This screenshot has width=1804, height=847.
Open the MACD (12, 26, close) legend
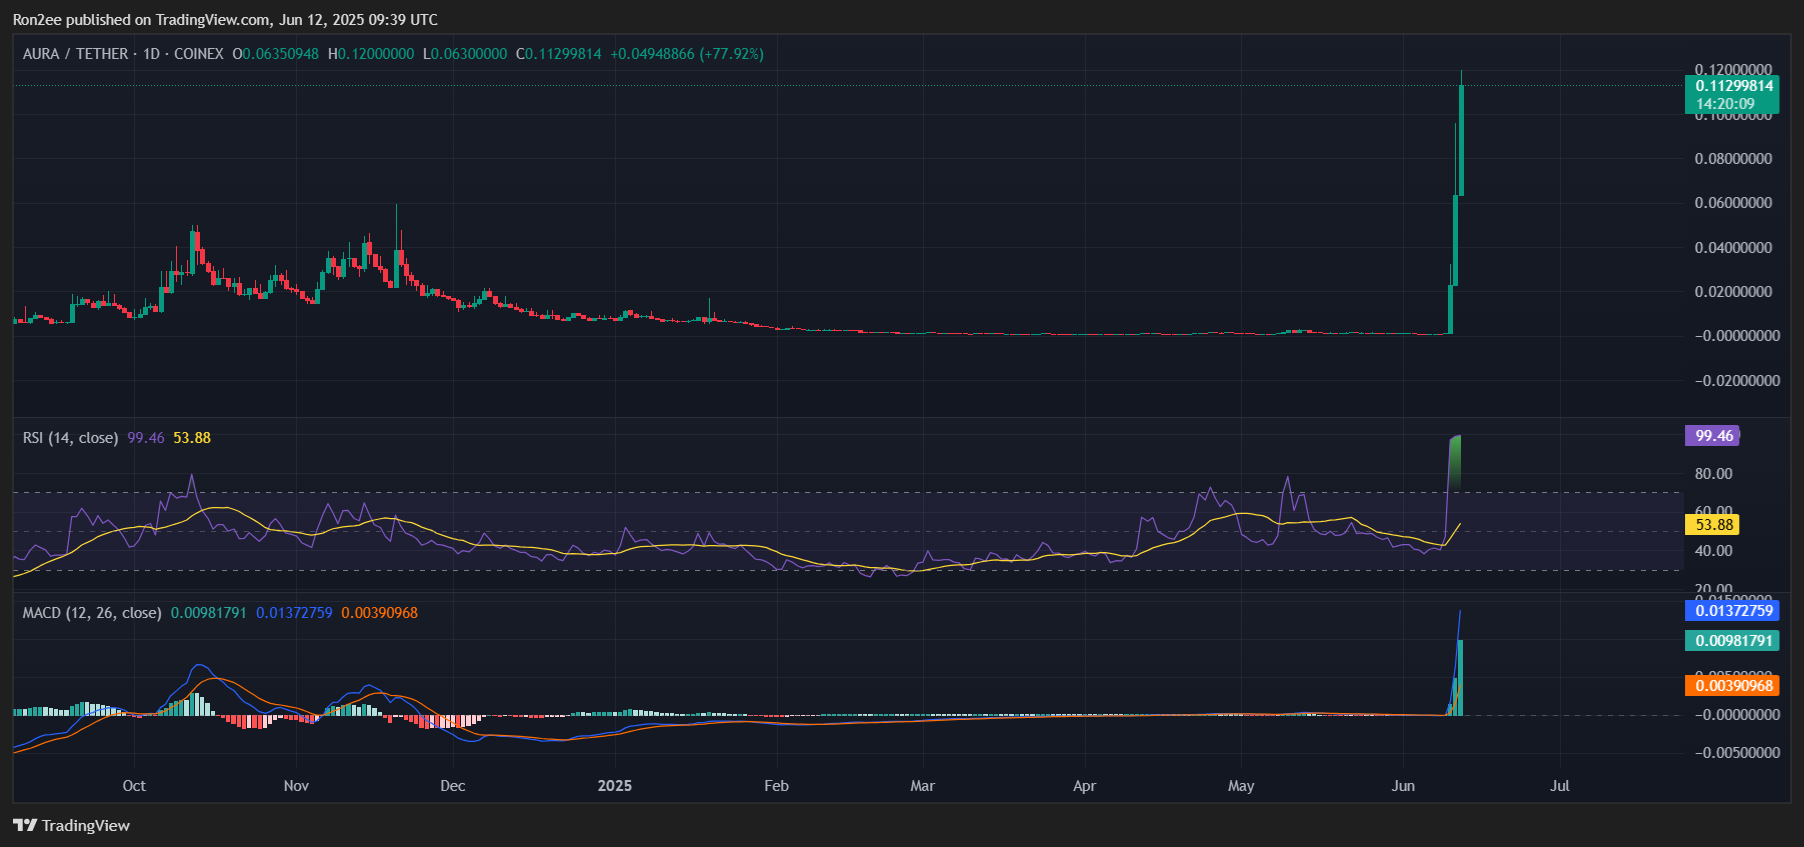coord(91,613)
